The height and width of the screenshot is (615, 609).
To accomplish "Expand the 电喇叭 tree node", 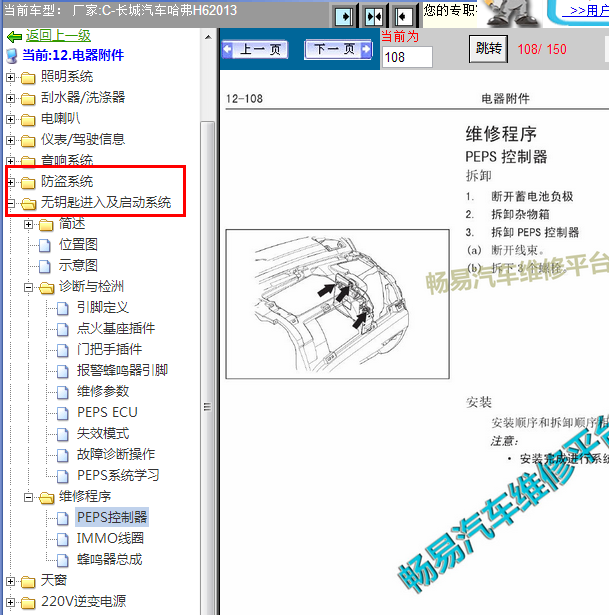I will [11, 119].
